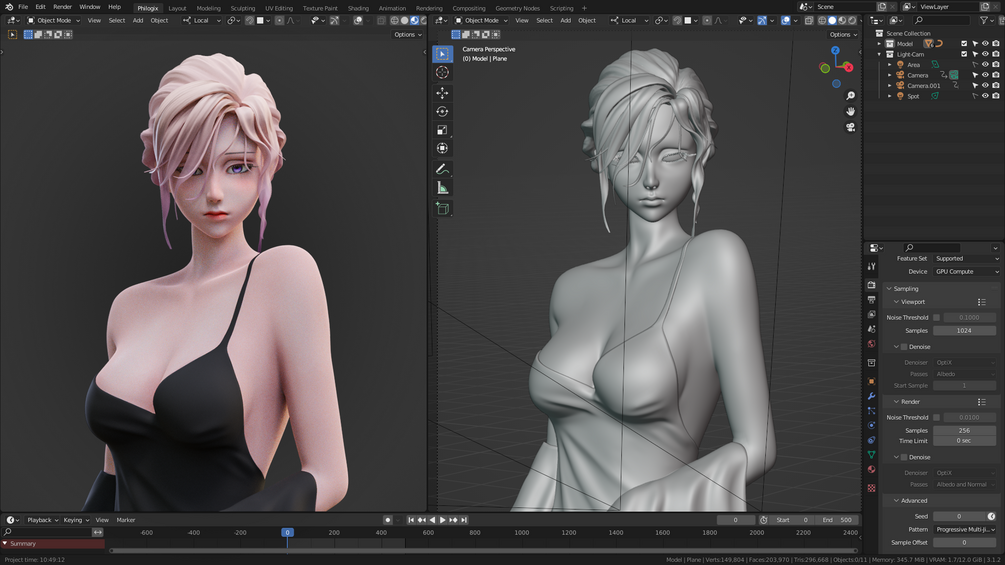Hide the Camera object in outliner
This screenshot has height=565, width=1005.
[985, 75]
